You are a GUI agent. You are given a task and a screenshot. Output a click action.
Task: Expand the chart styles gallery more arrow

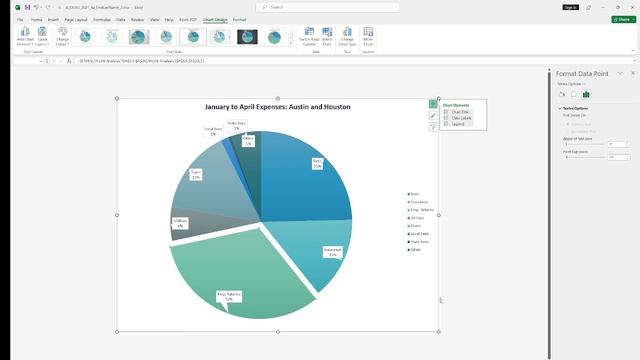[291, 43]
